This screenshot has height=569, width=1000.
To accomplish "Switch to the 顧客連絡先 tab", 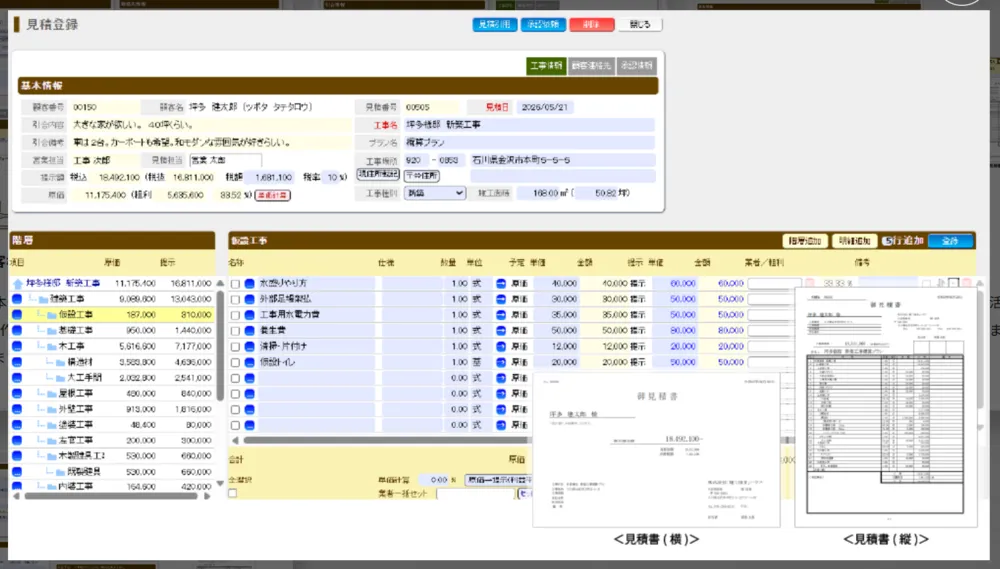I will click(x=591, y=66).
